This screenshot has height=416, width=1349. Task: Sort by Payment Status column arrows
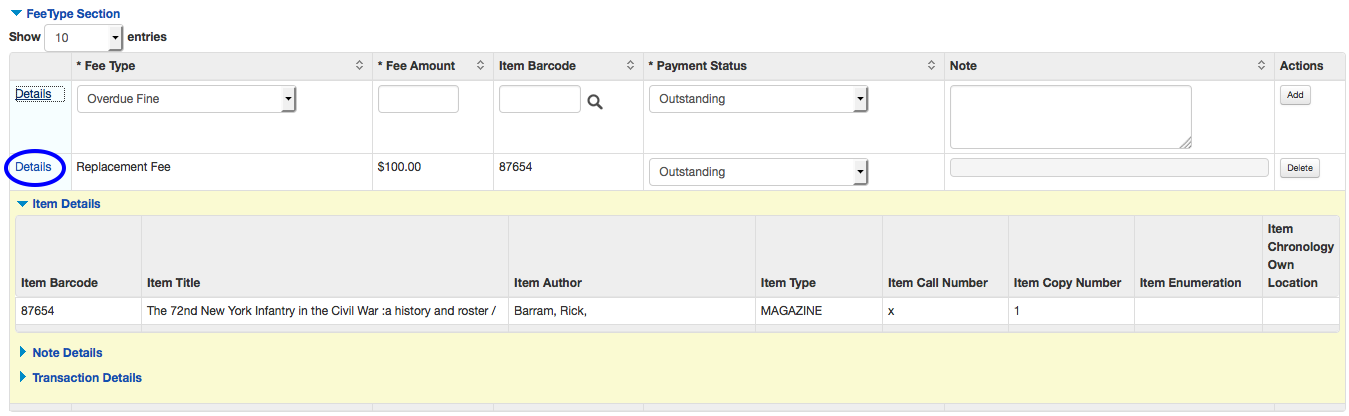pos(933,66)
